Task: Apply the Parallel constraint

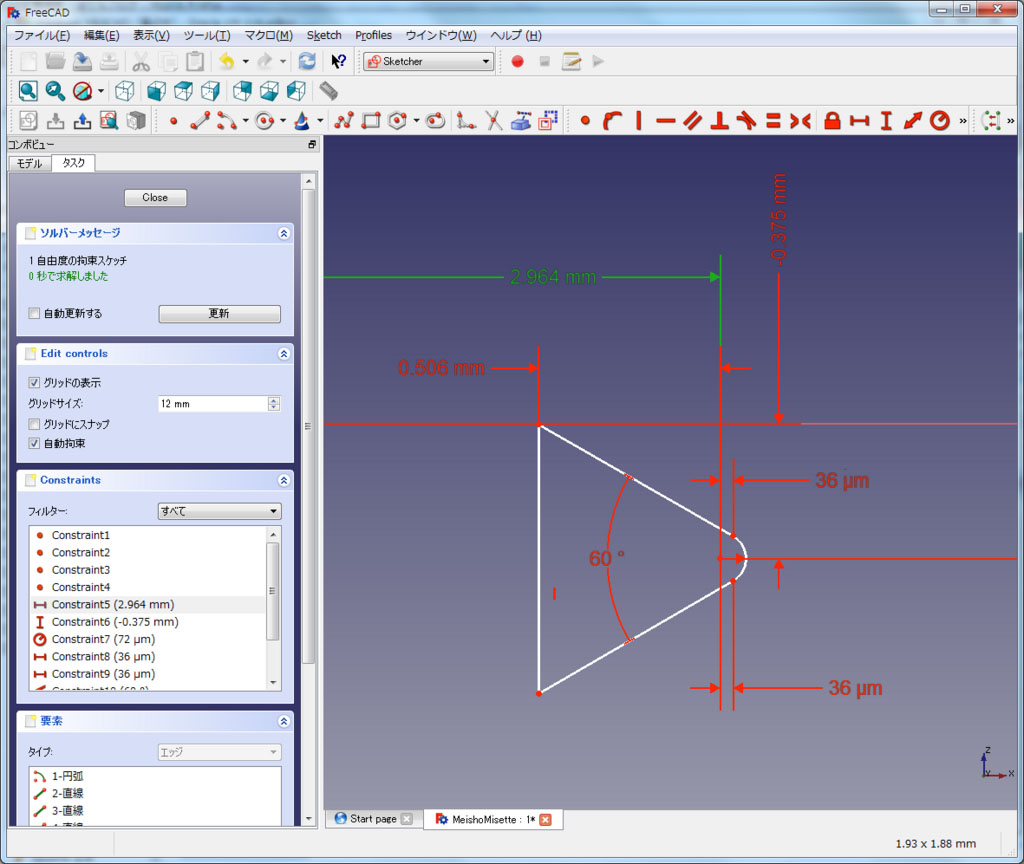Action: point(693,121)
